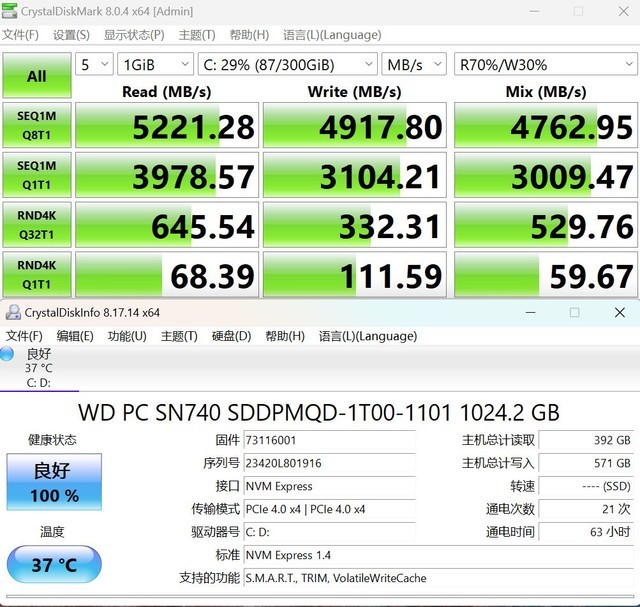Open CrystalDiskInfo 帮助(H) menu

[285, 336]
